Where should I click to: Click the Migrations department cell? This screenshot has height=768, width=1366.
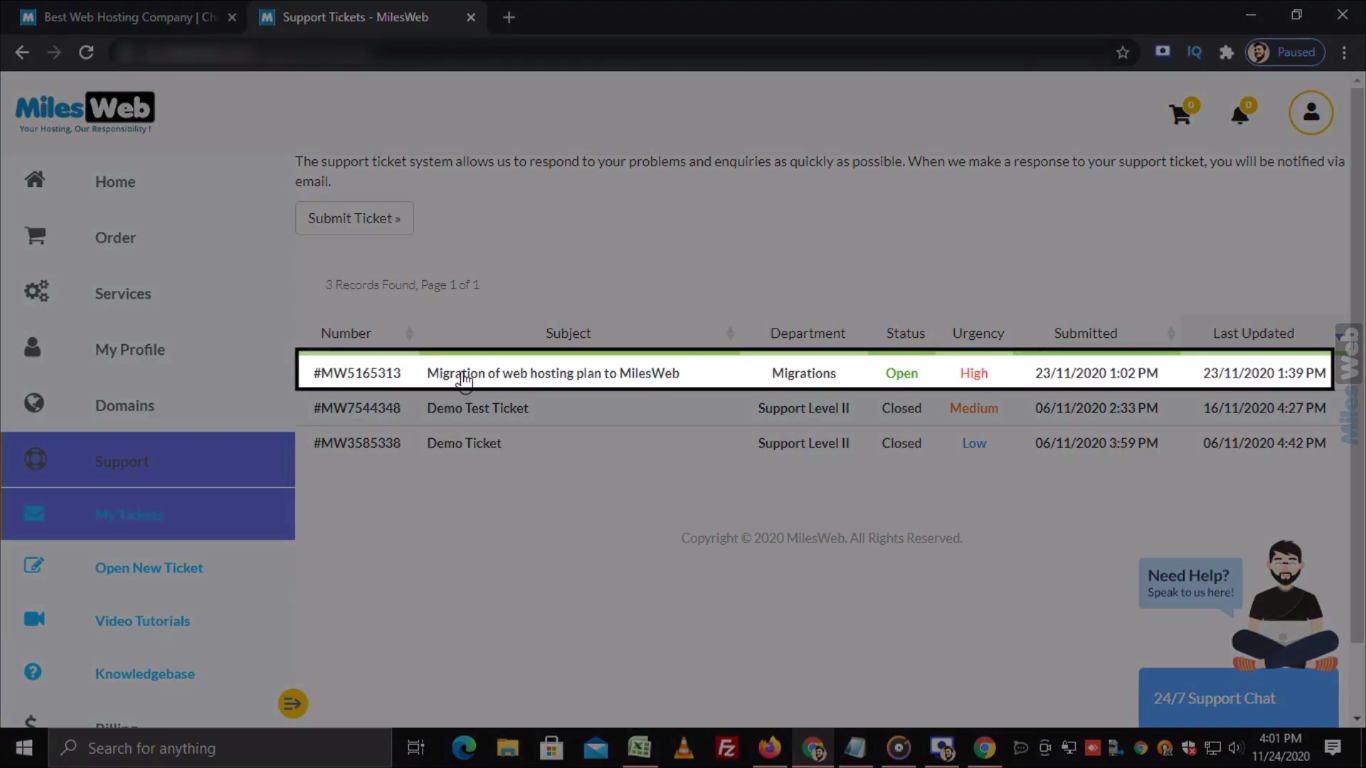pos(804,373)
